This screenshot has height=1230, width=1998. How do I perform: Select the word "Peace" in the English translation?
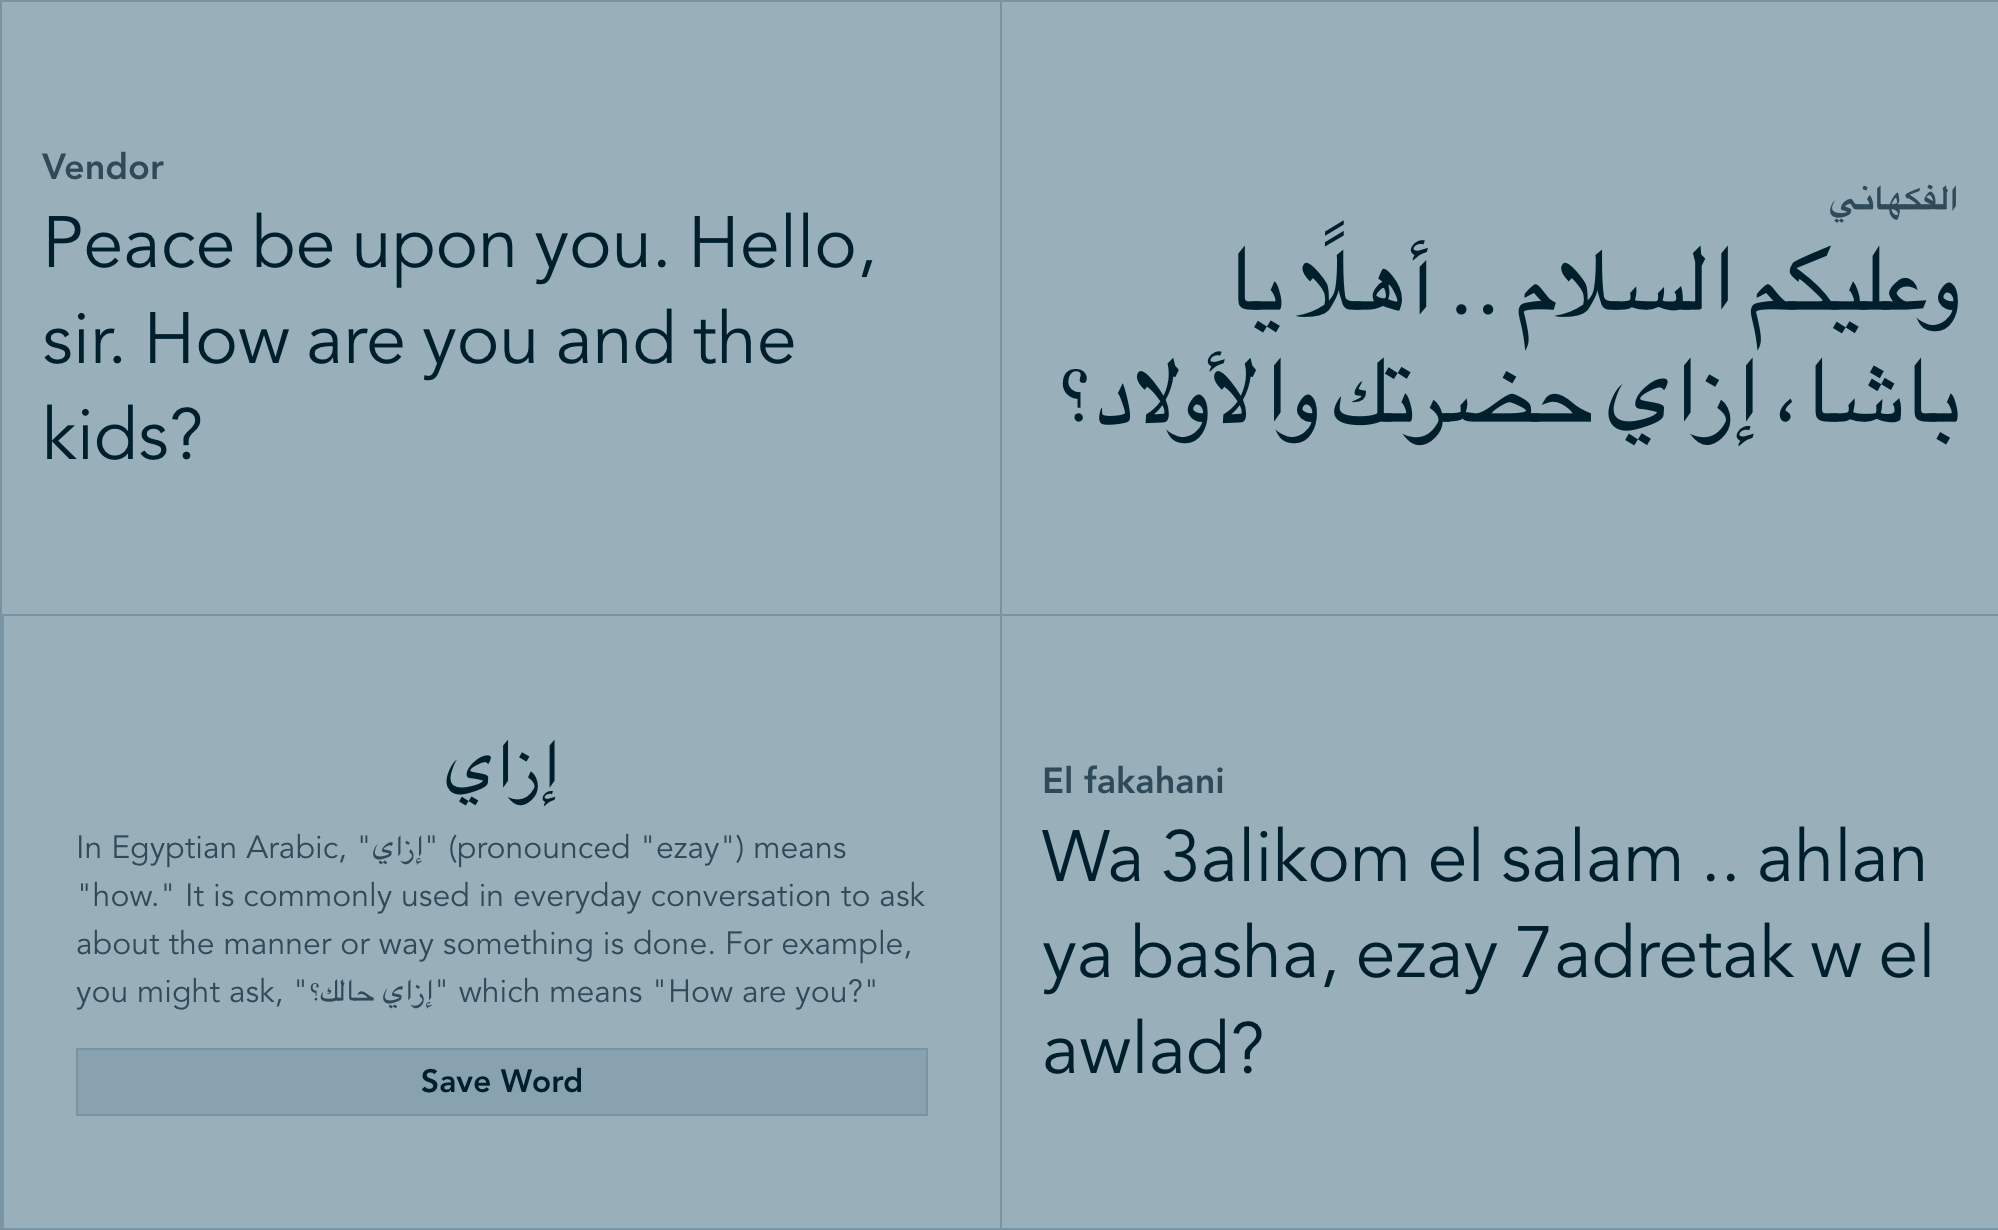[x=138, y=245]
